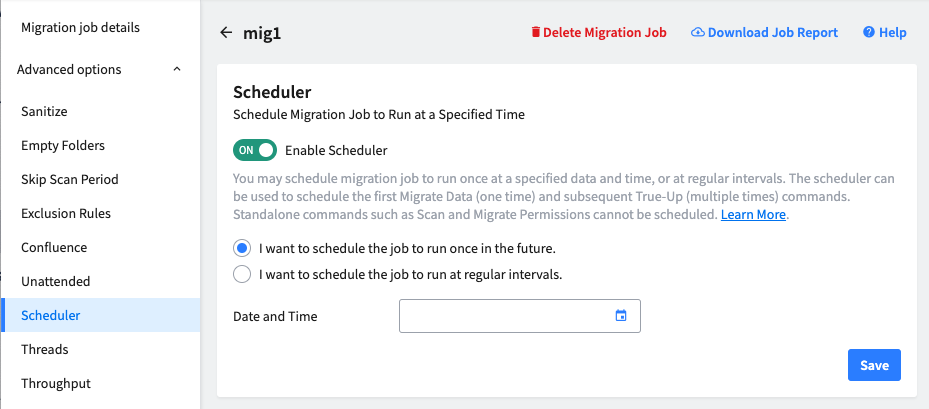The width and height of the screenshot is (929, 409).
Task: Open the Sanitize settings
Action: point(44,111)
